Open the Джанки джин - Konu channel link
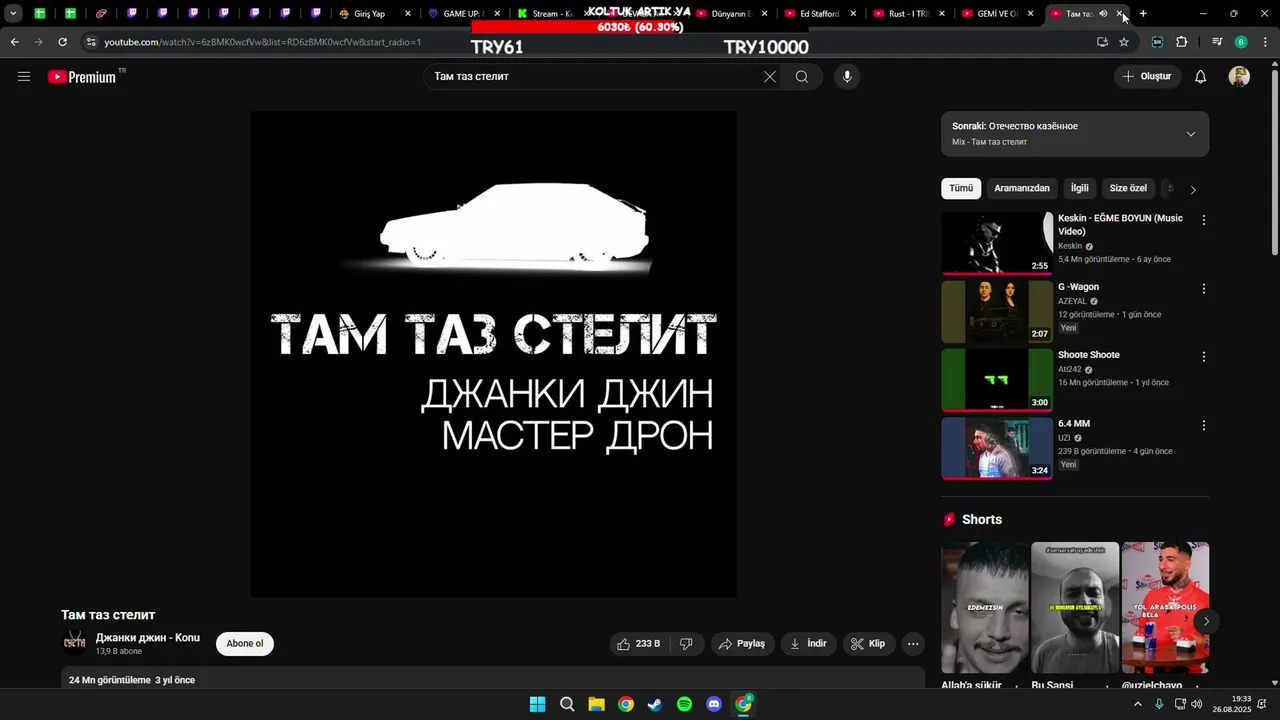 (148, 638)
